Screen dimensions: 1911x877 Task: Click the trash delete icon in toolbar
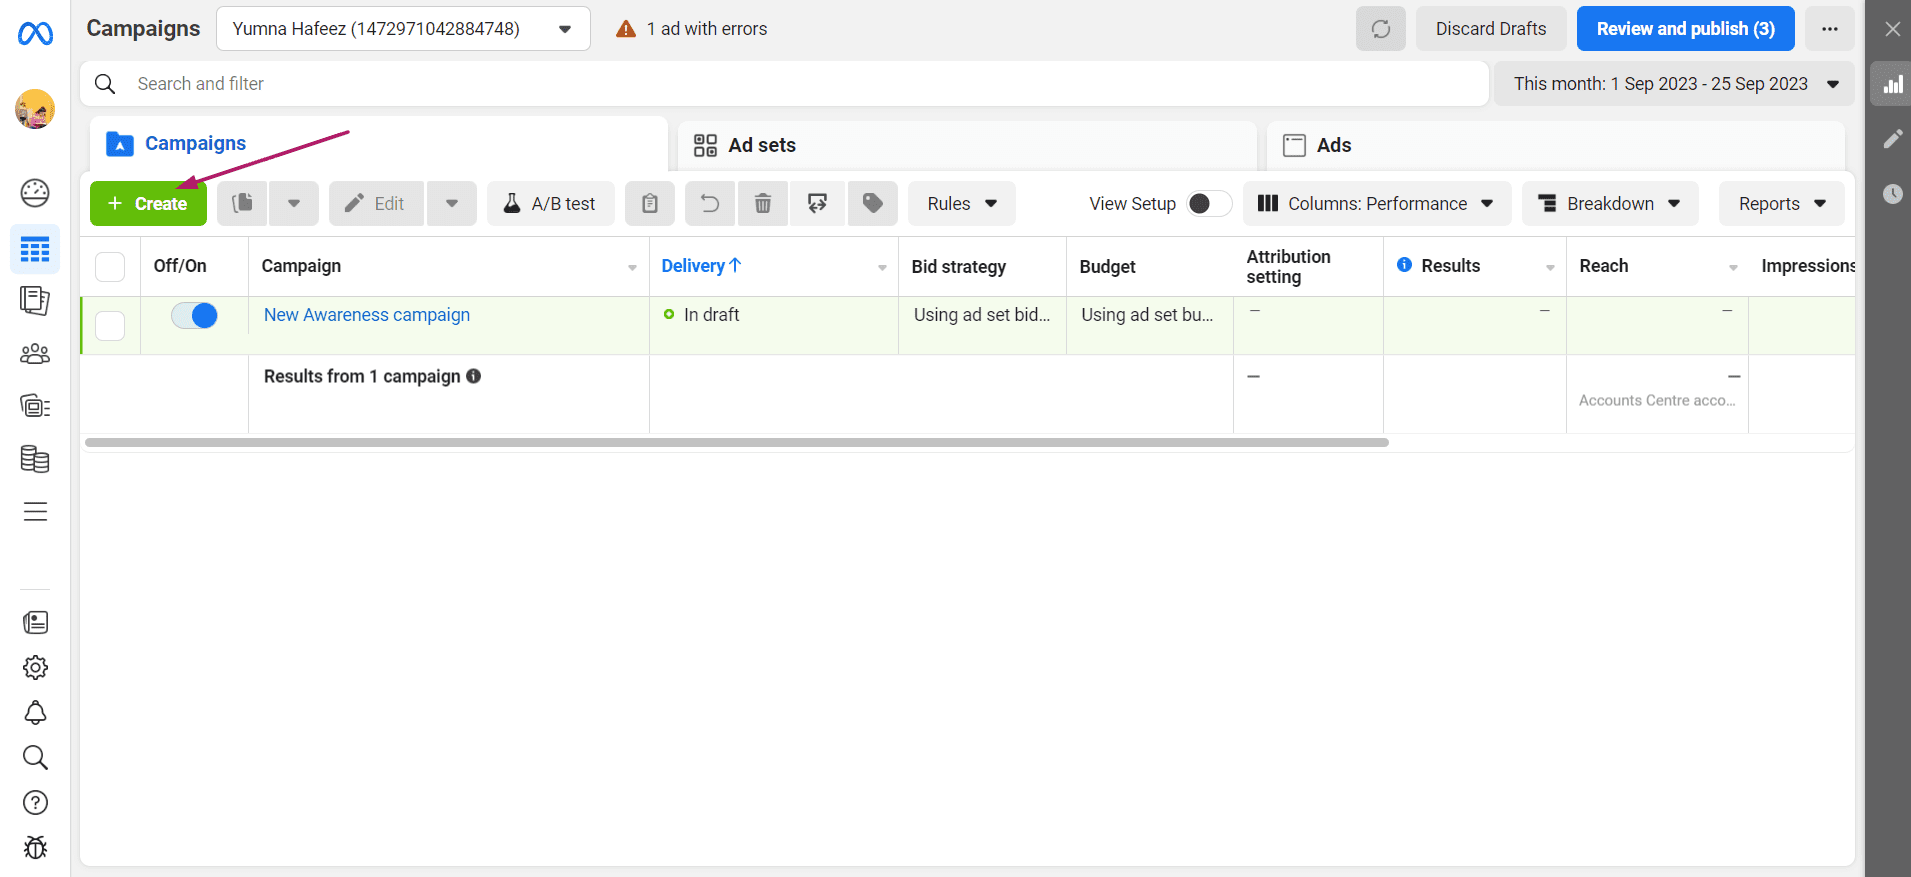pyautogui.click(x=762, y=204)
